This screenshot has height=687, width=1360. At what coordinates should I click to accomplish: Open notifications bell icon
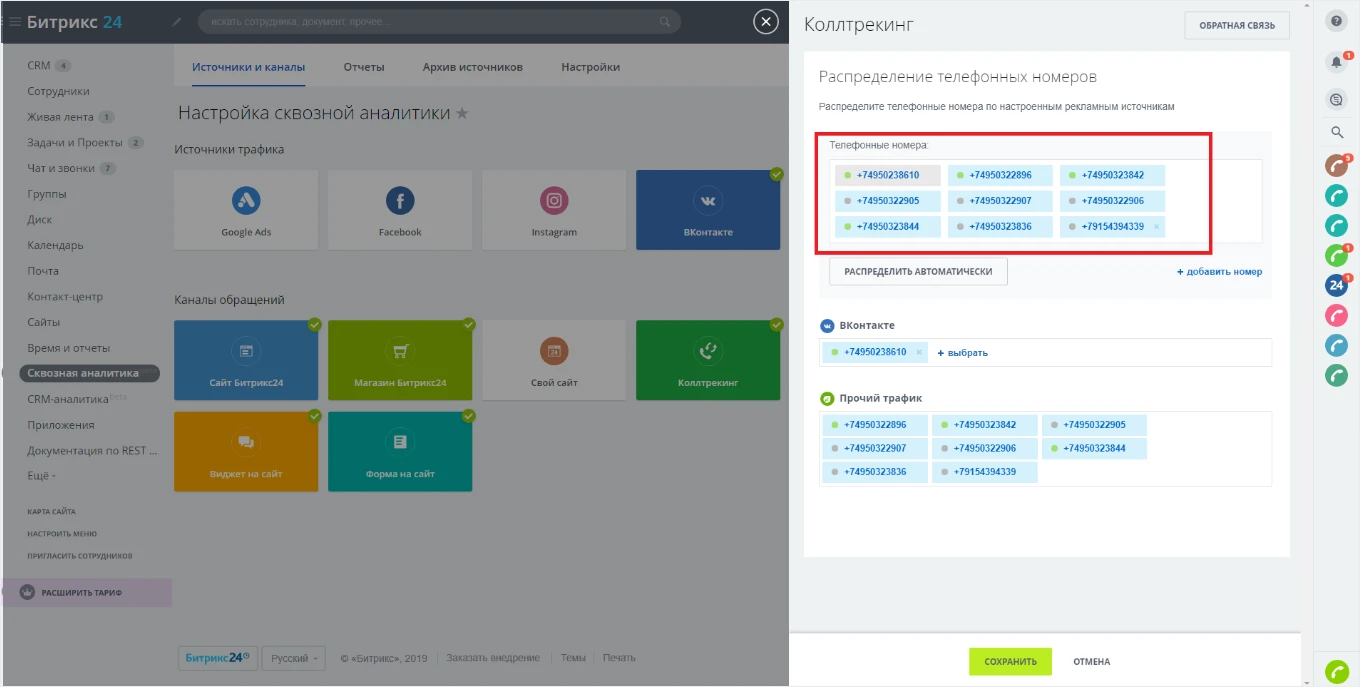tap(1336, 62)
